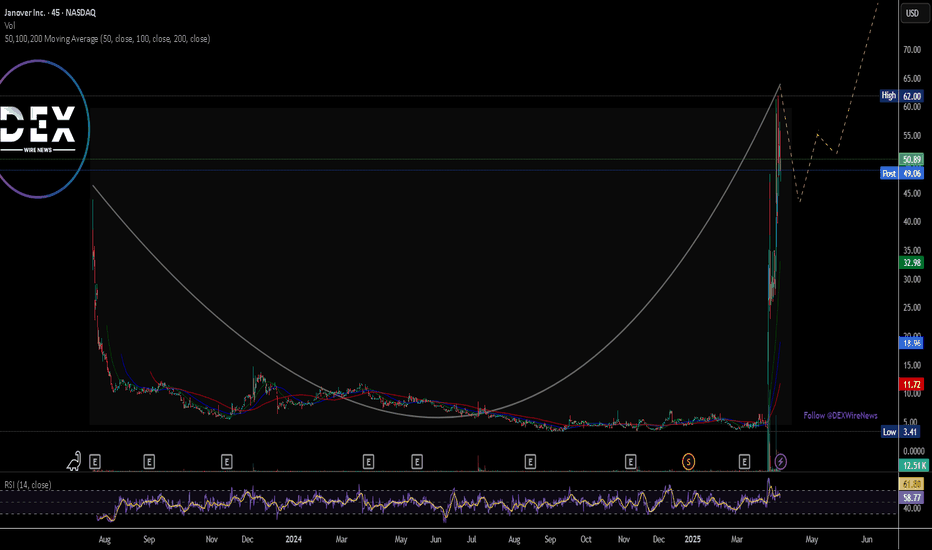Click the red 11.72 moving average label
This screenshot has height=550, width=932.
pos(912,385)
